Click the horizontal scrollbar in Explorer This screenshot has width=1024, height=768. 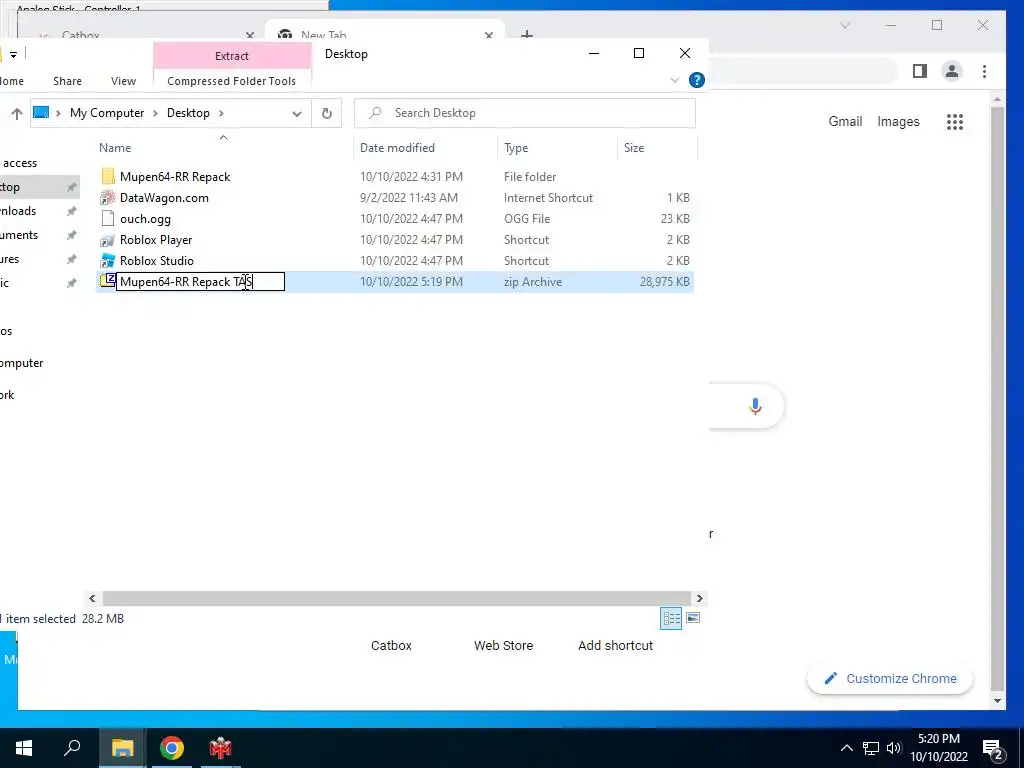[396, 598]
